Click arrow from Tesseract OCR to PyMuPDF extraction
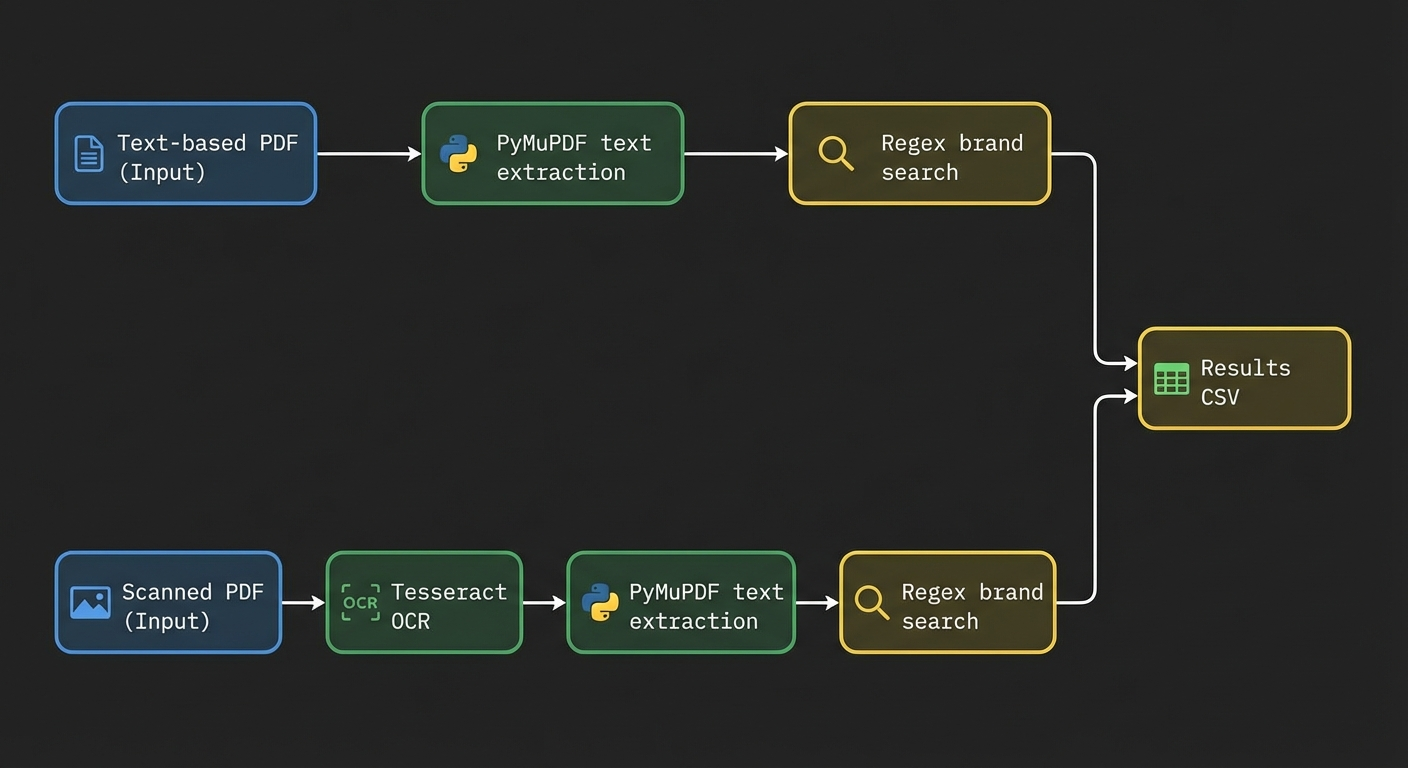 [546, 602]
